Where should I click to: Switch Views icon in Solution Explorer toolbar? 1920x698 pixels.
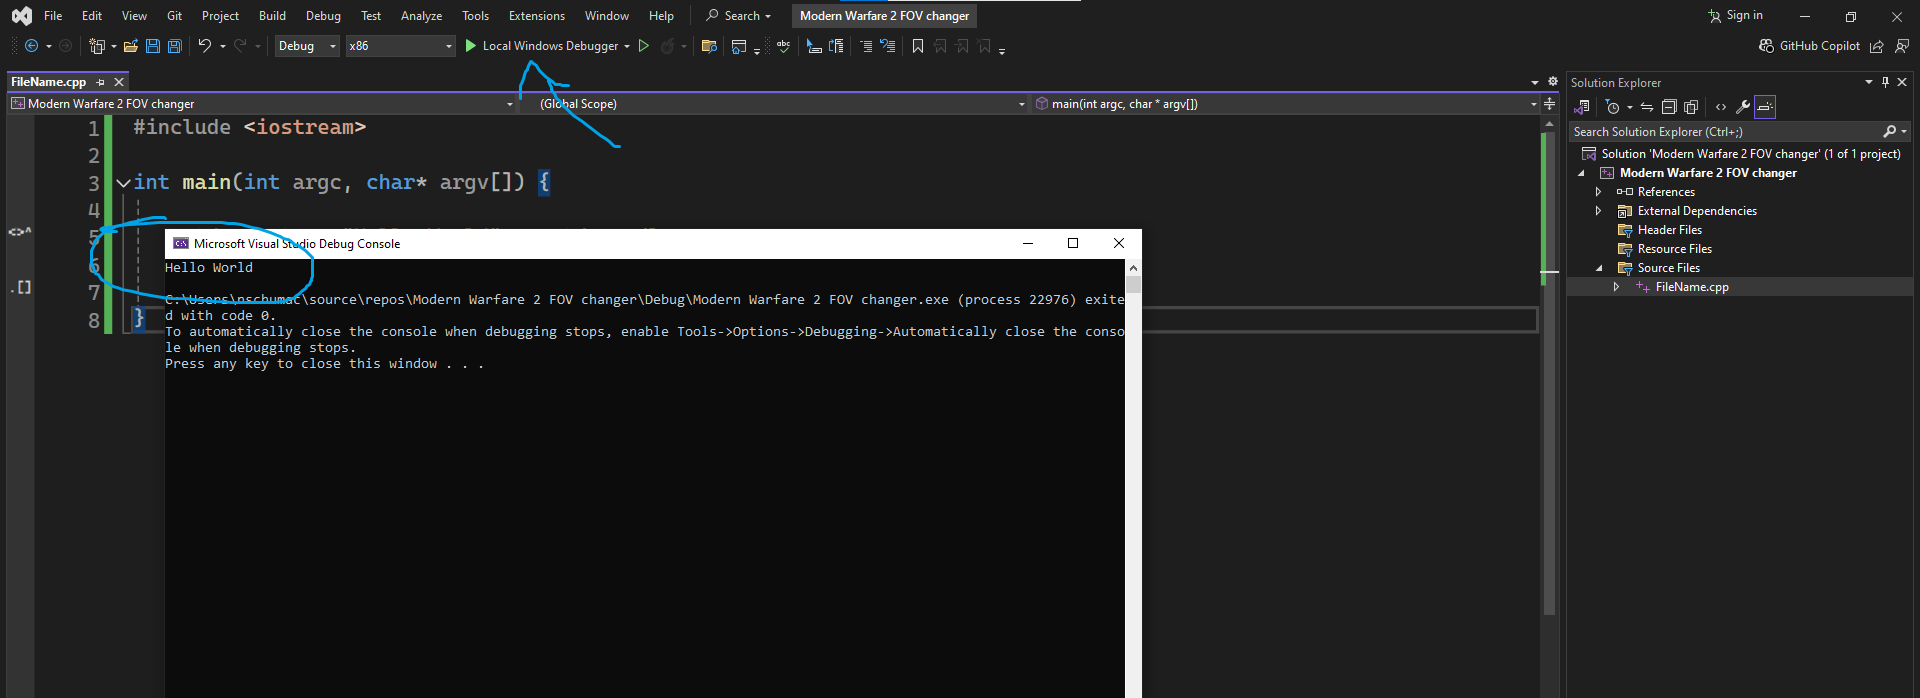tap(1582, 107)
